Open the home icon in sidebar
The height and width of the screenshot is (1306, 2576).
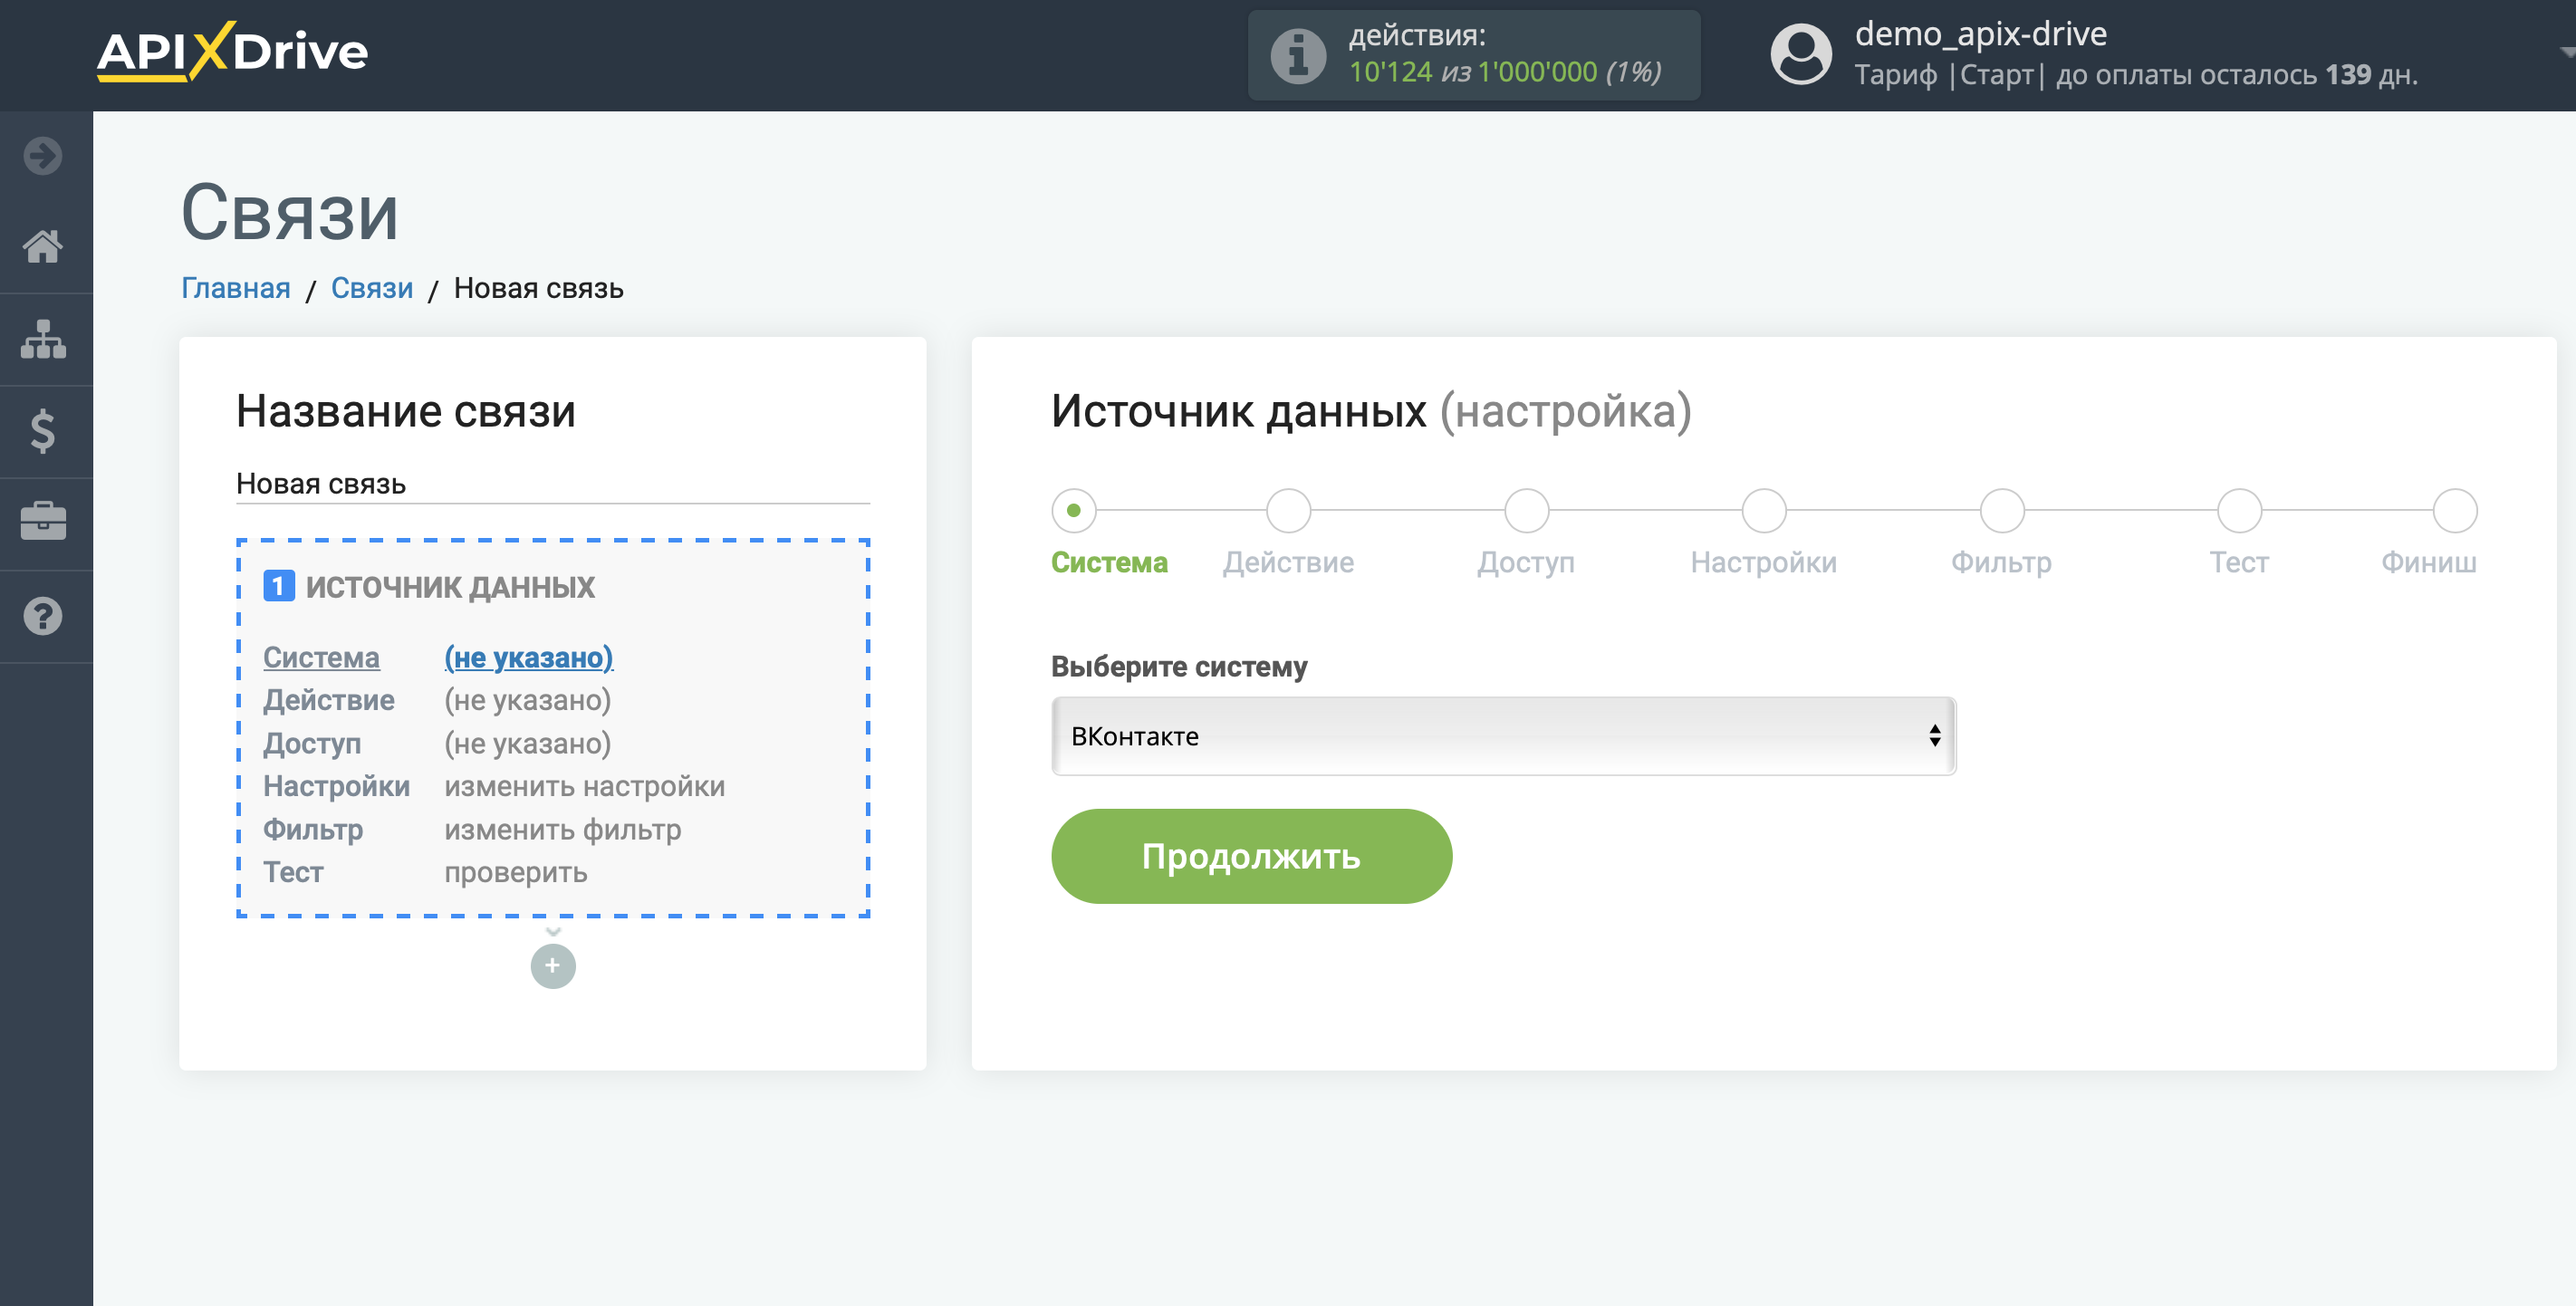tap(43, 246)
